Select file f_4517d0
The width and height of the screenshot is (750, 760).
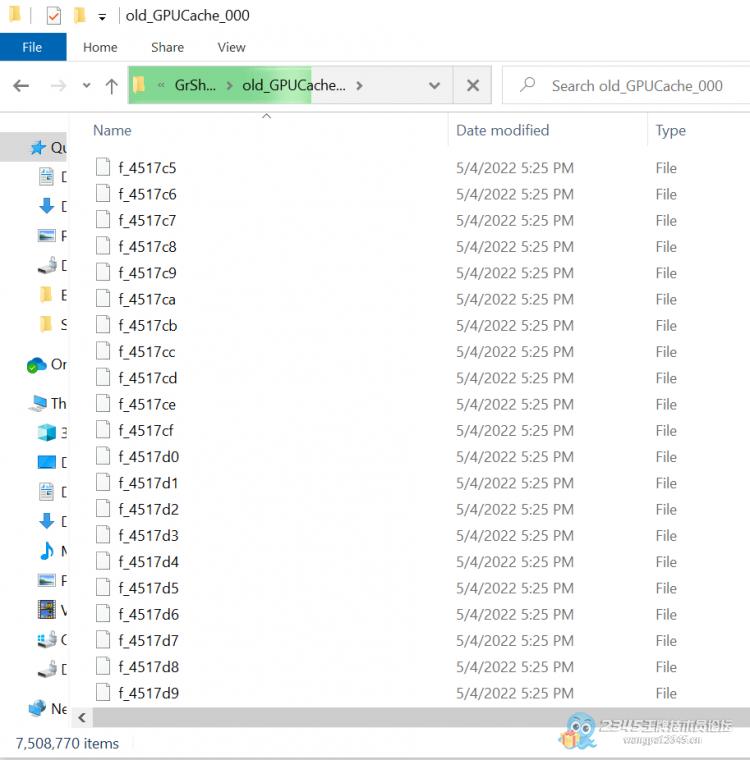[149, 457]
